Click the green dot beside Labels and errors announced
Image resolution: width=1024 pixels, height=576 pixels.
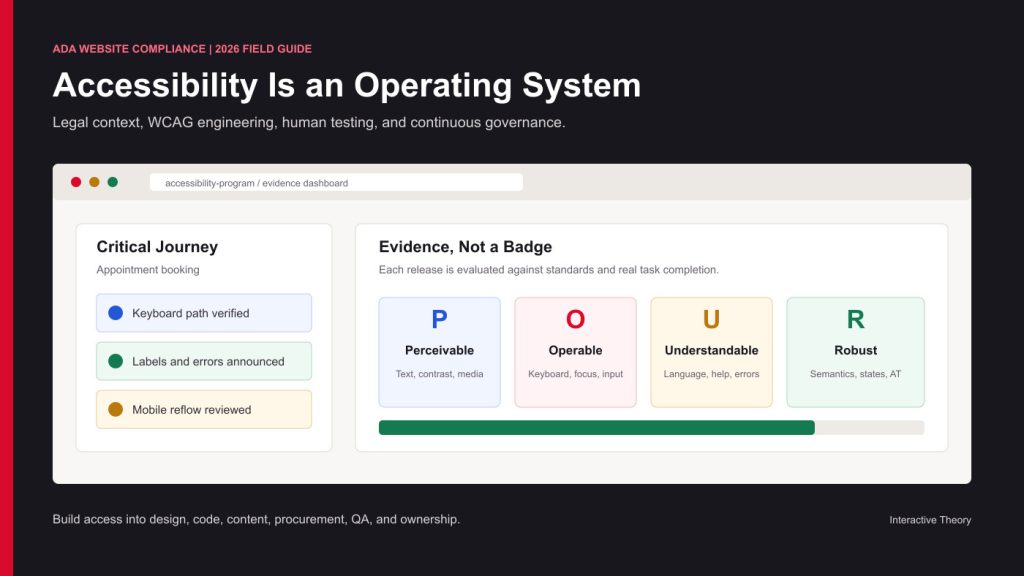[x=116, y=361]
